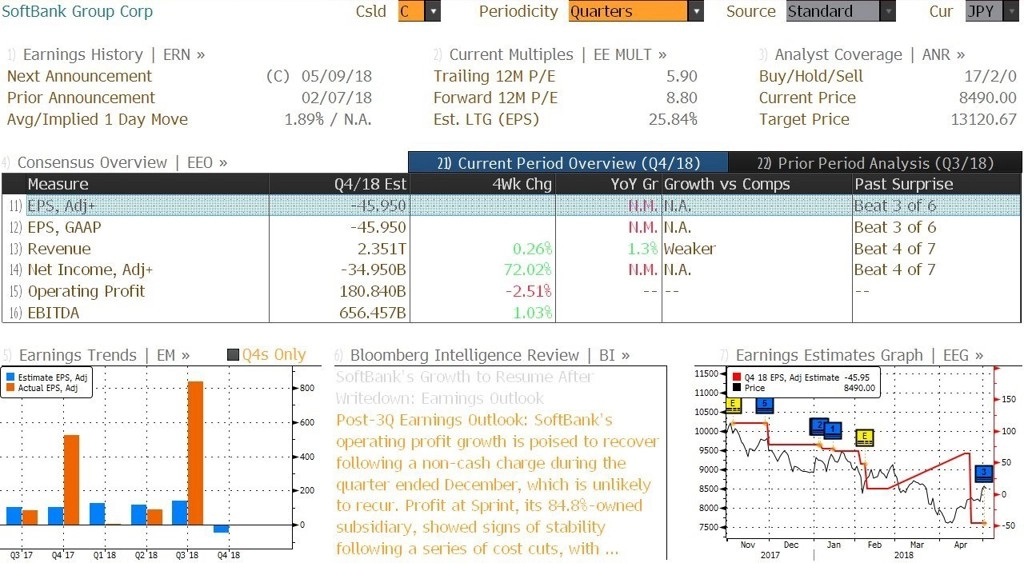The width and height of the screenshot is (1024, 563).
Task: Select the EPS, Adj+ row
Action: point(511,206)
